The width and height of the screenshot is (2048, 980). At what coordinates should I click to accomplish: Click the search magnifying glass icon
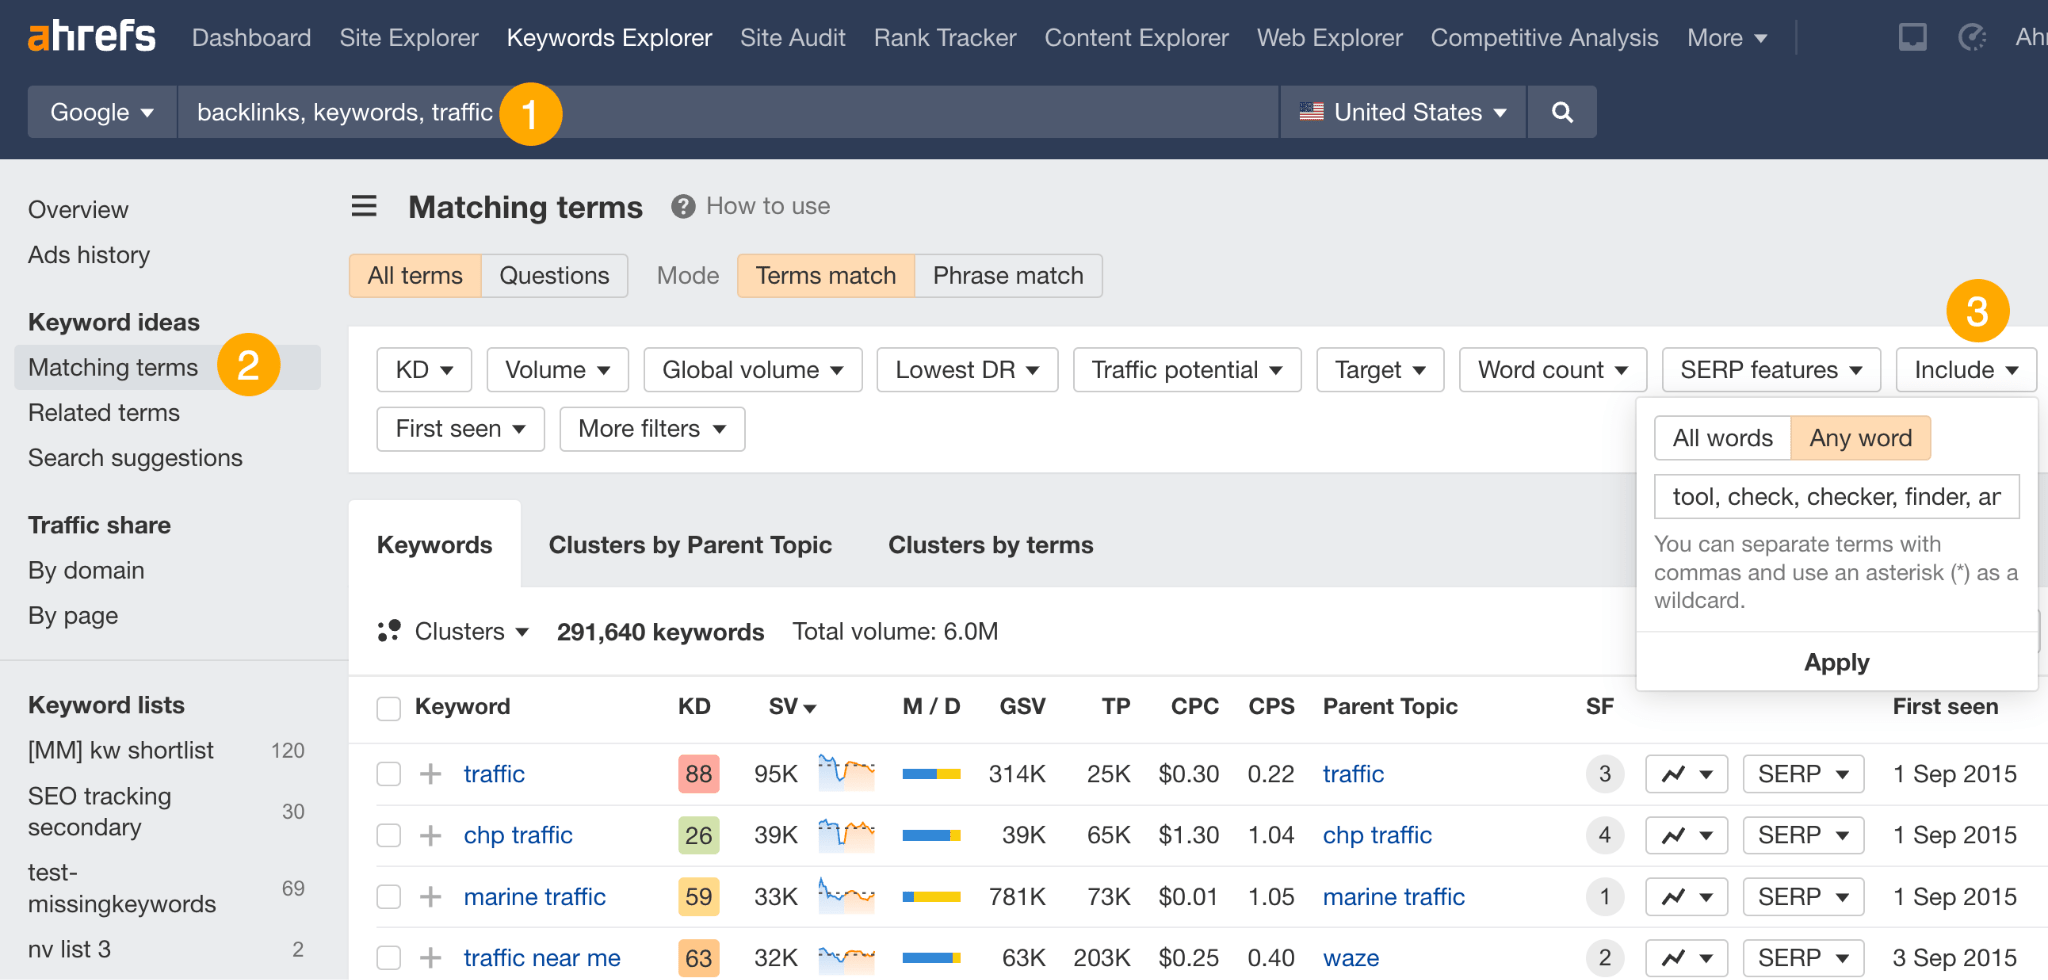point(1561,112)
